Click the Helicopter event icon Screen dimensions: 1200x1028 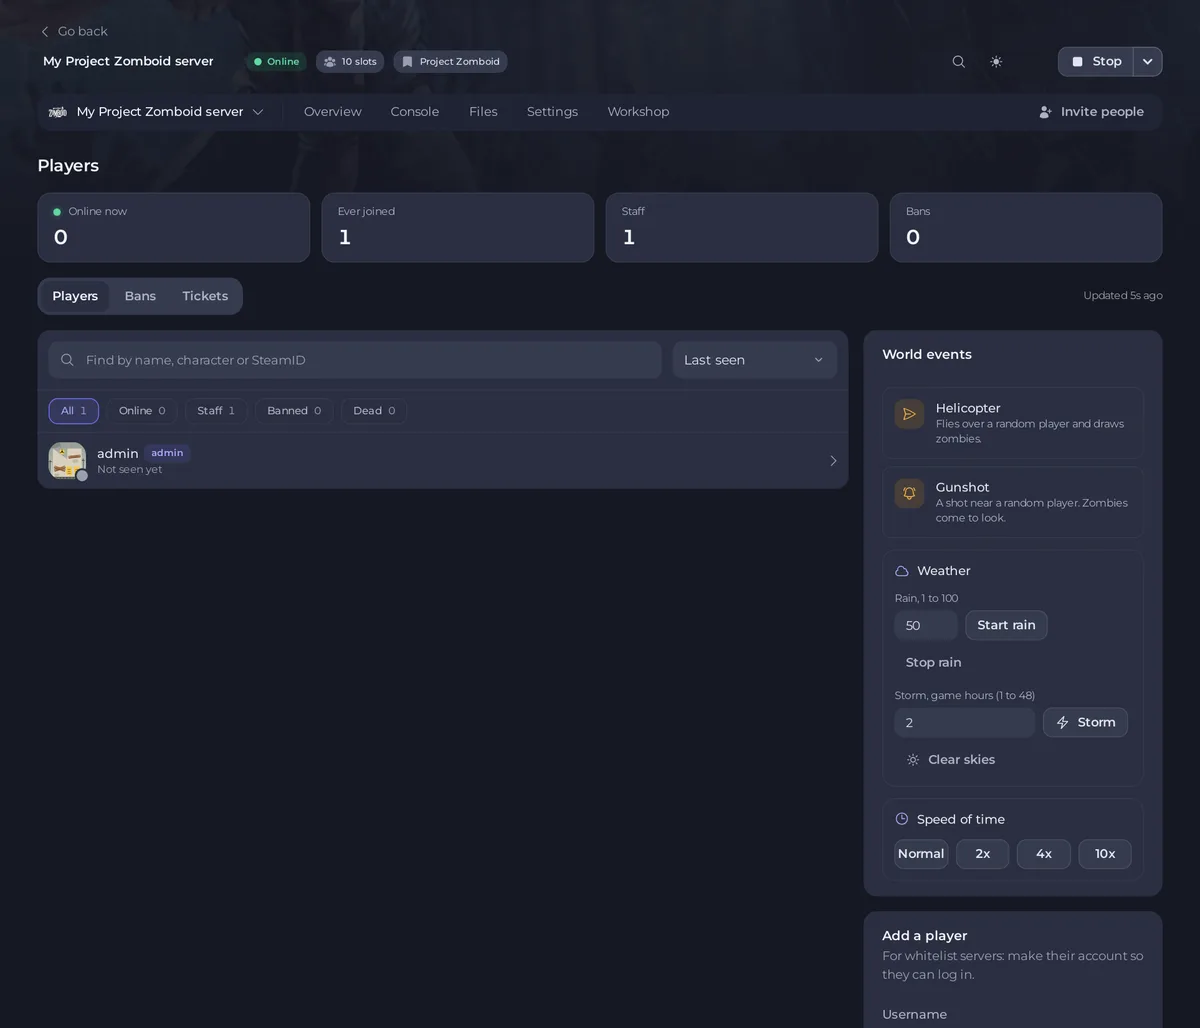pyautogui.click(x=909, y=414)
